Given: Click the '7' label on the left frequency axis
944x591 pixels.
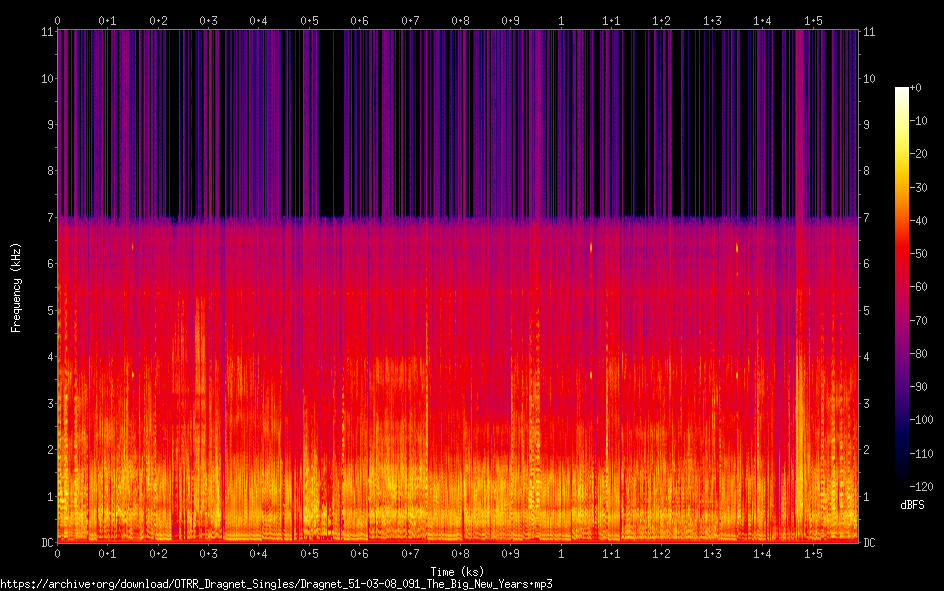Looking at the screenshot, I should 48,217.
